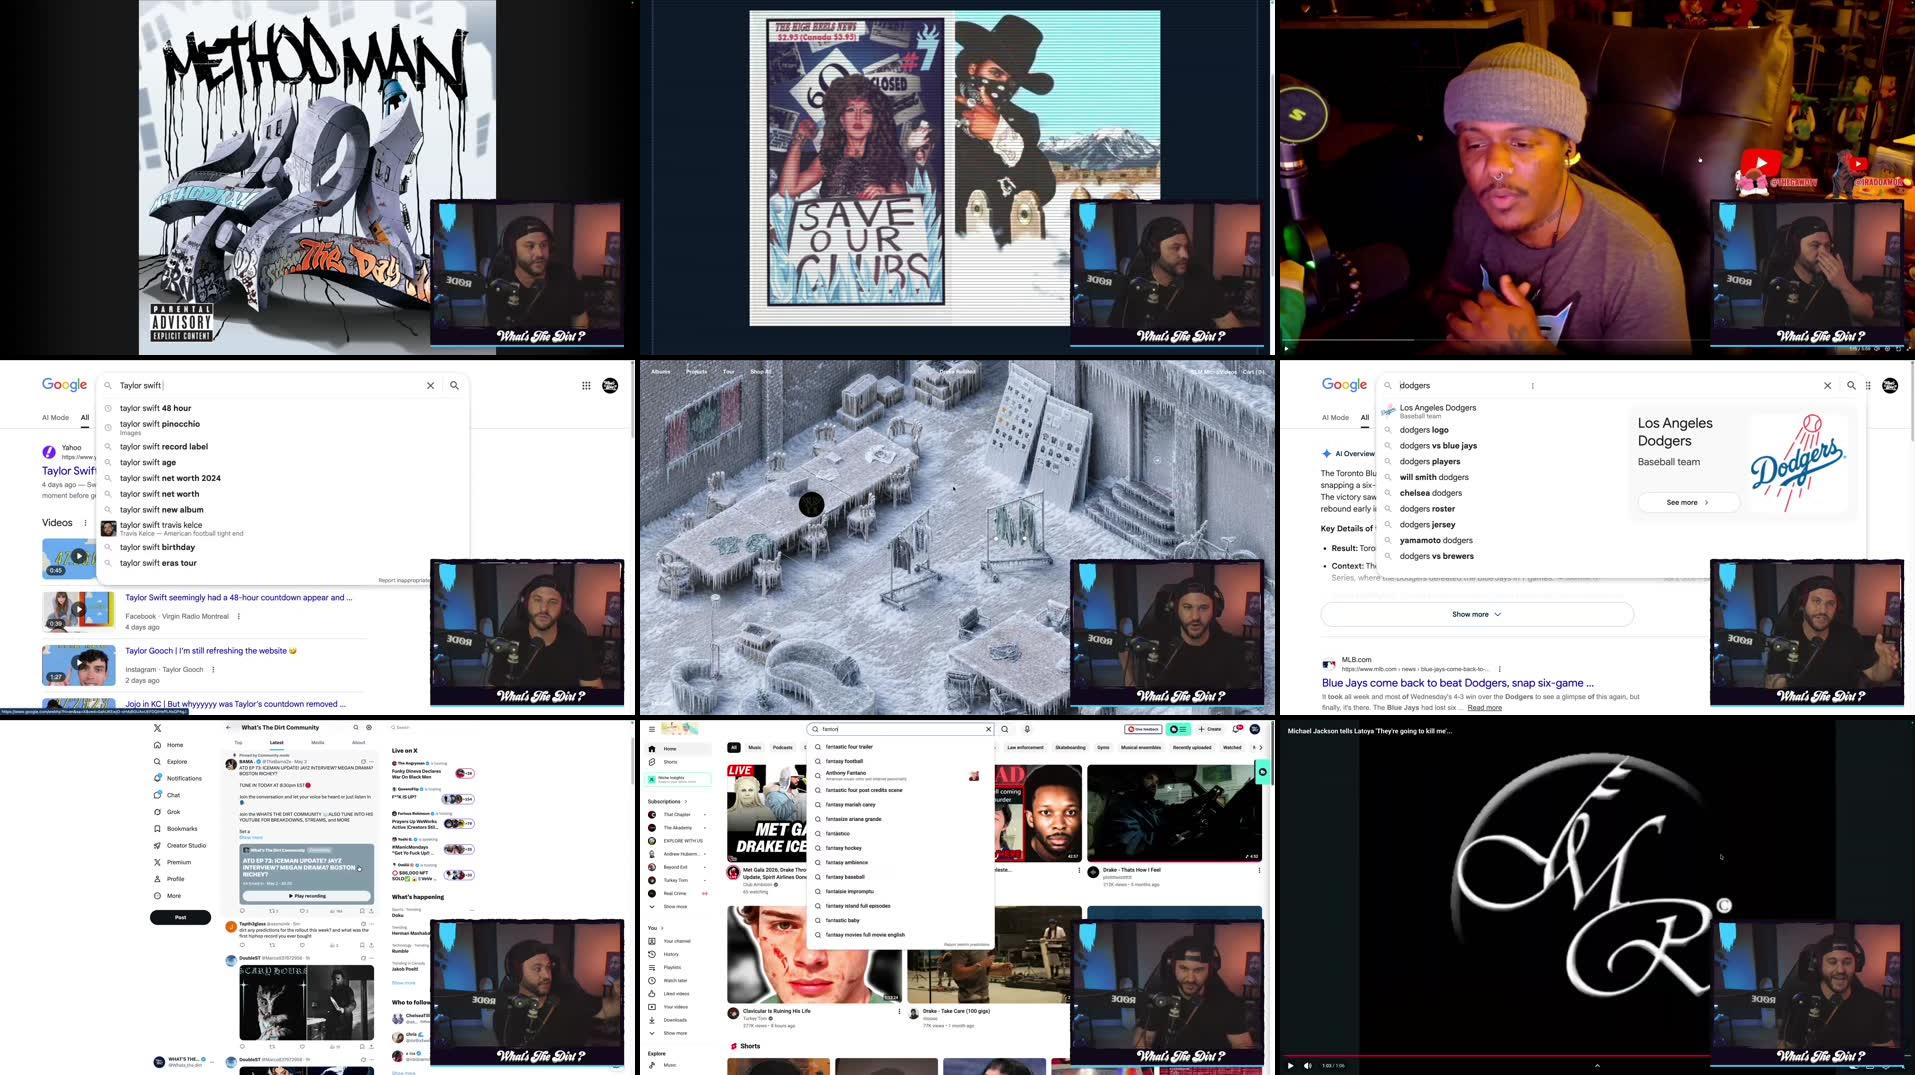Viewport: 1915px width, 1075px height.
Task: Click the YouTube Create button
Action: (1210, 729)
